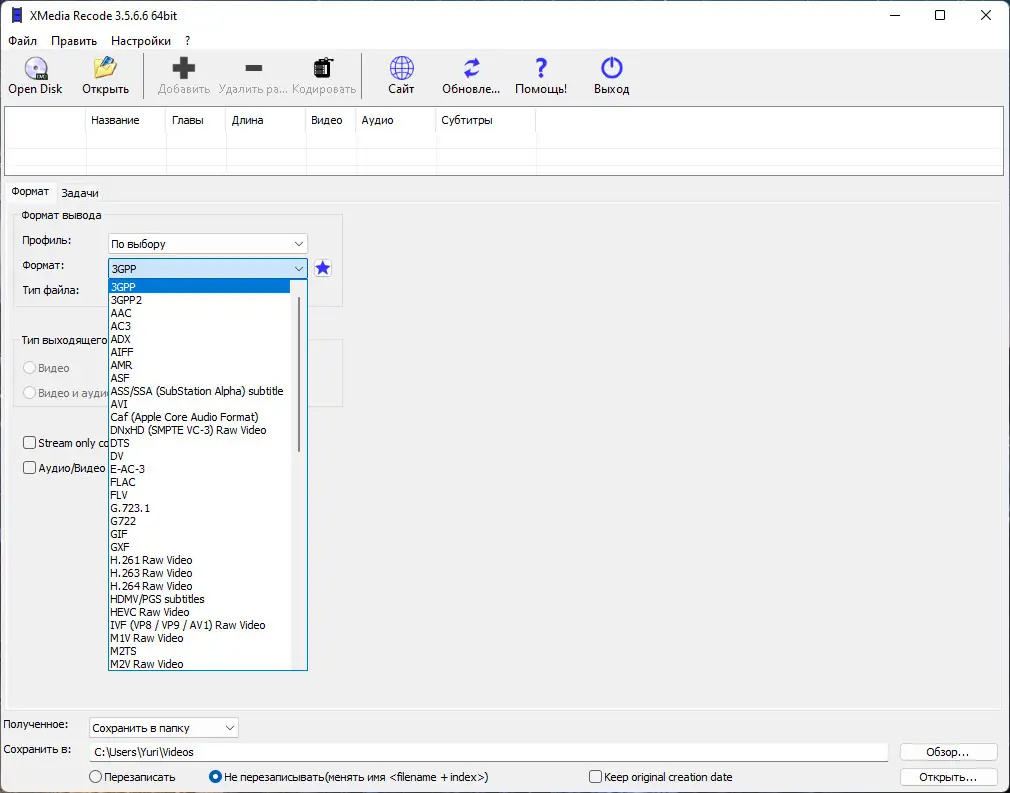Select IVF (VP8 / VP9 / AV1) Raw Video
Viewport: 1010px width, 793px height.
pyautogui.click(x=200, y=625)
